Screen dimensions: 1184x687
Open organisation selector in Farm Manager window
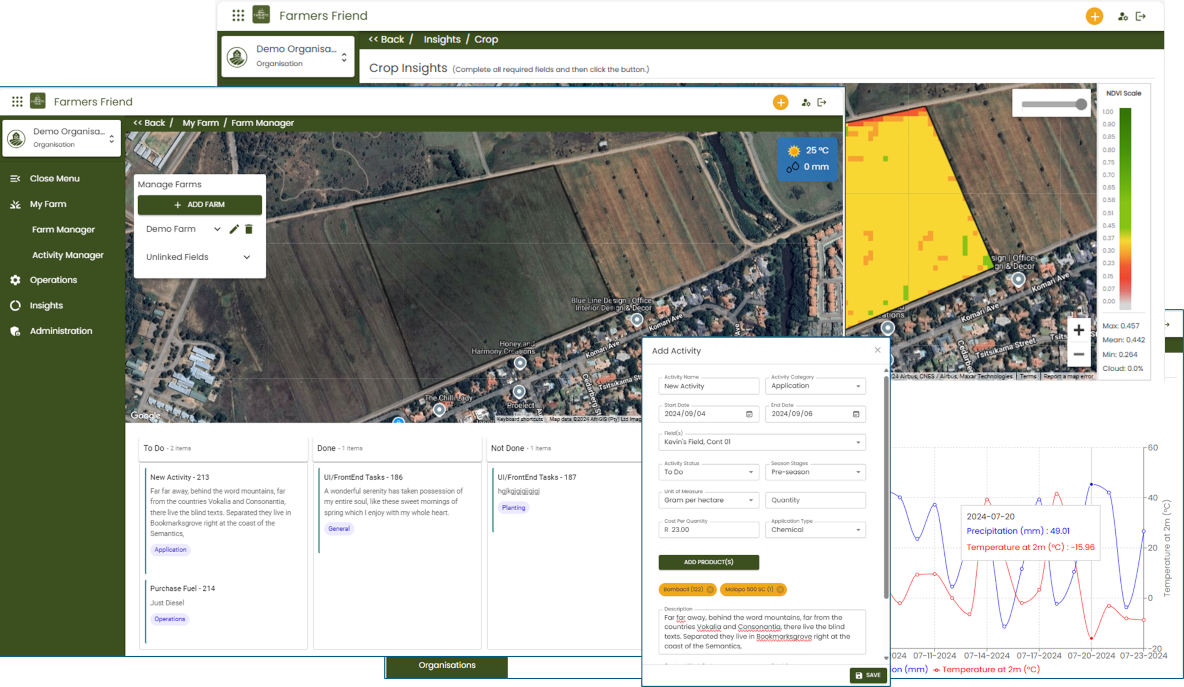(x=61, y=138)
